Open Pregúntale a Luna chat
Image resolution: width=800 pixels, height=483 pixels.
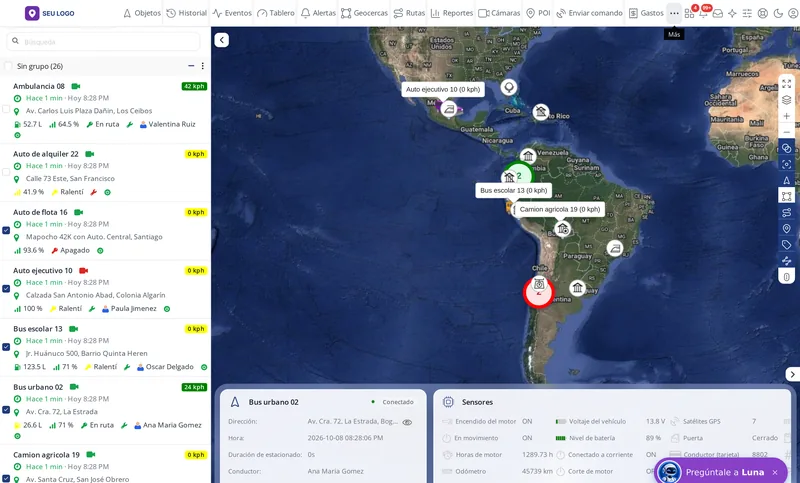[x=721, y=472]
